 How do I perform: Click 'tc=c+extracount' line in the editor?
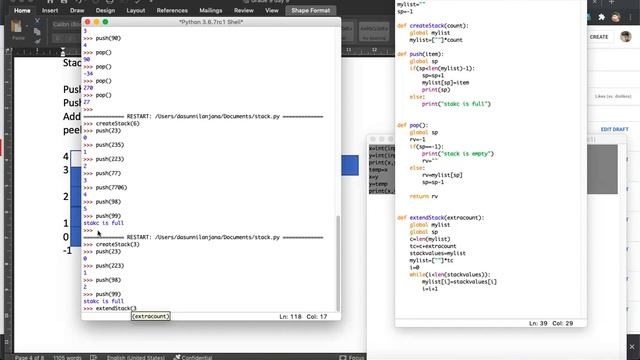pyautogui.click(x=433, y=247)
